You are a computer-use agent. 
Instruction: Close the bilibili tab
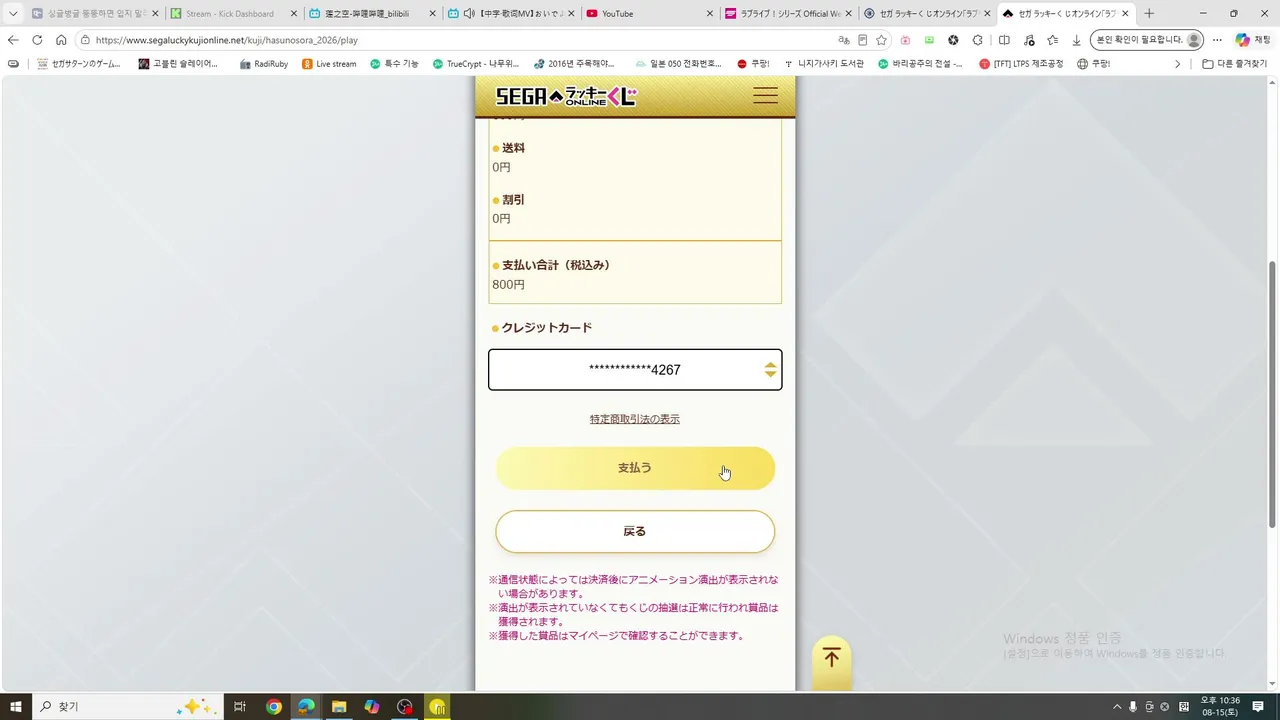click(432, 14)
